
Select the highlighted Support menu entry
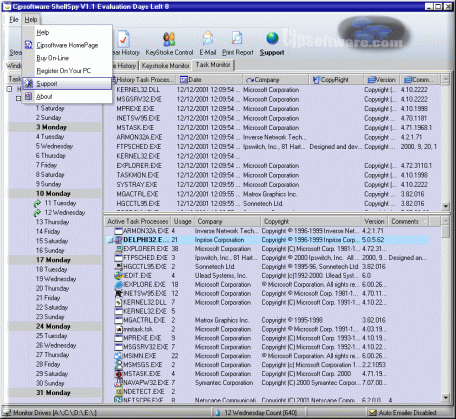coord(67,84)
